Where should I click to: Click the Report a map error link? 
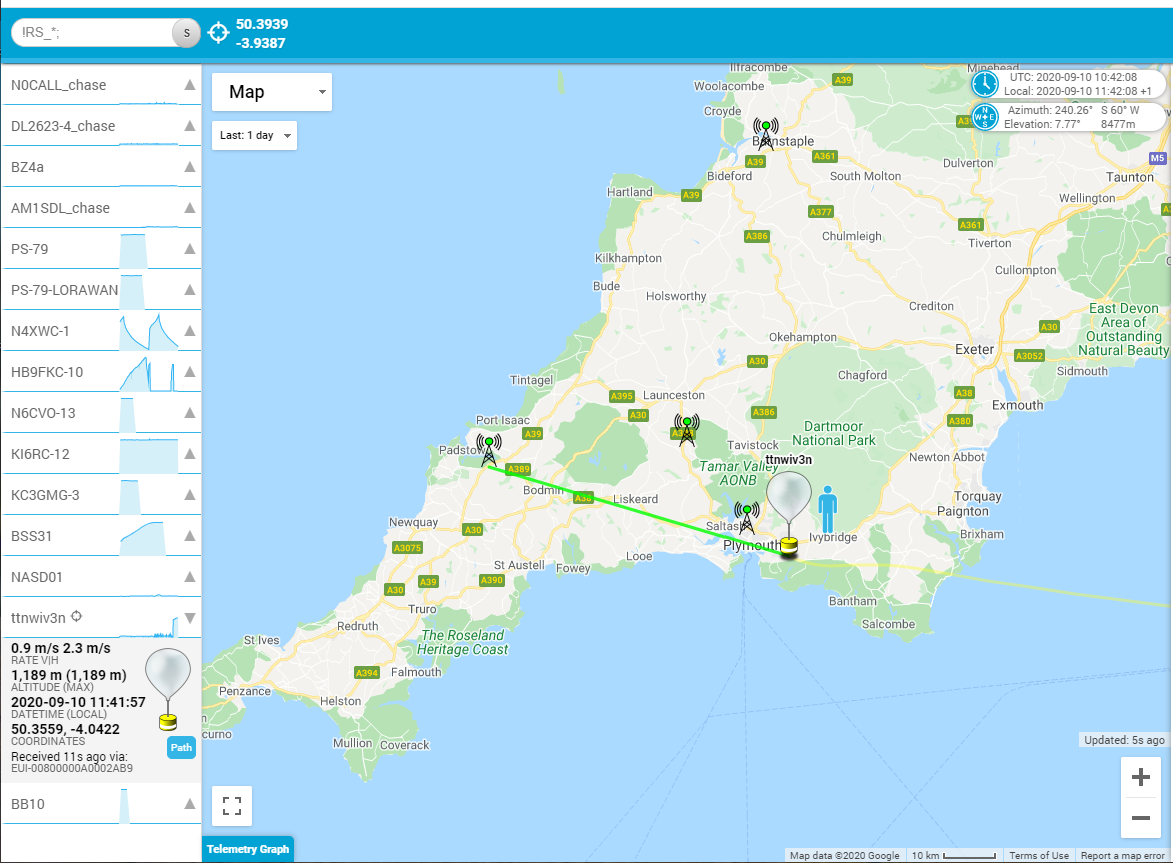pos(1122,856)
